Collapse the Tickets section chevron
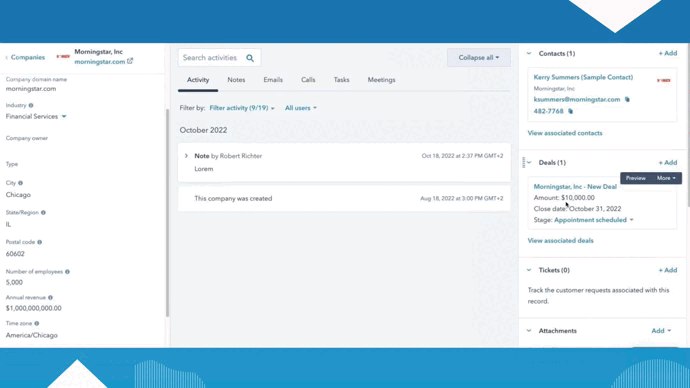 pos(529,270)
